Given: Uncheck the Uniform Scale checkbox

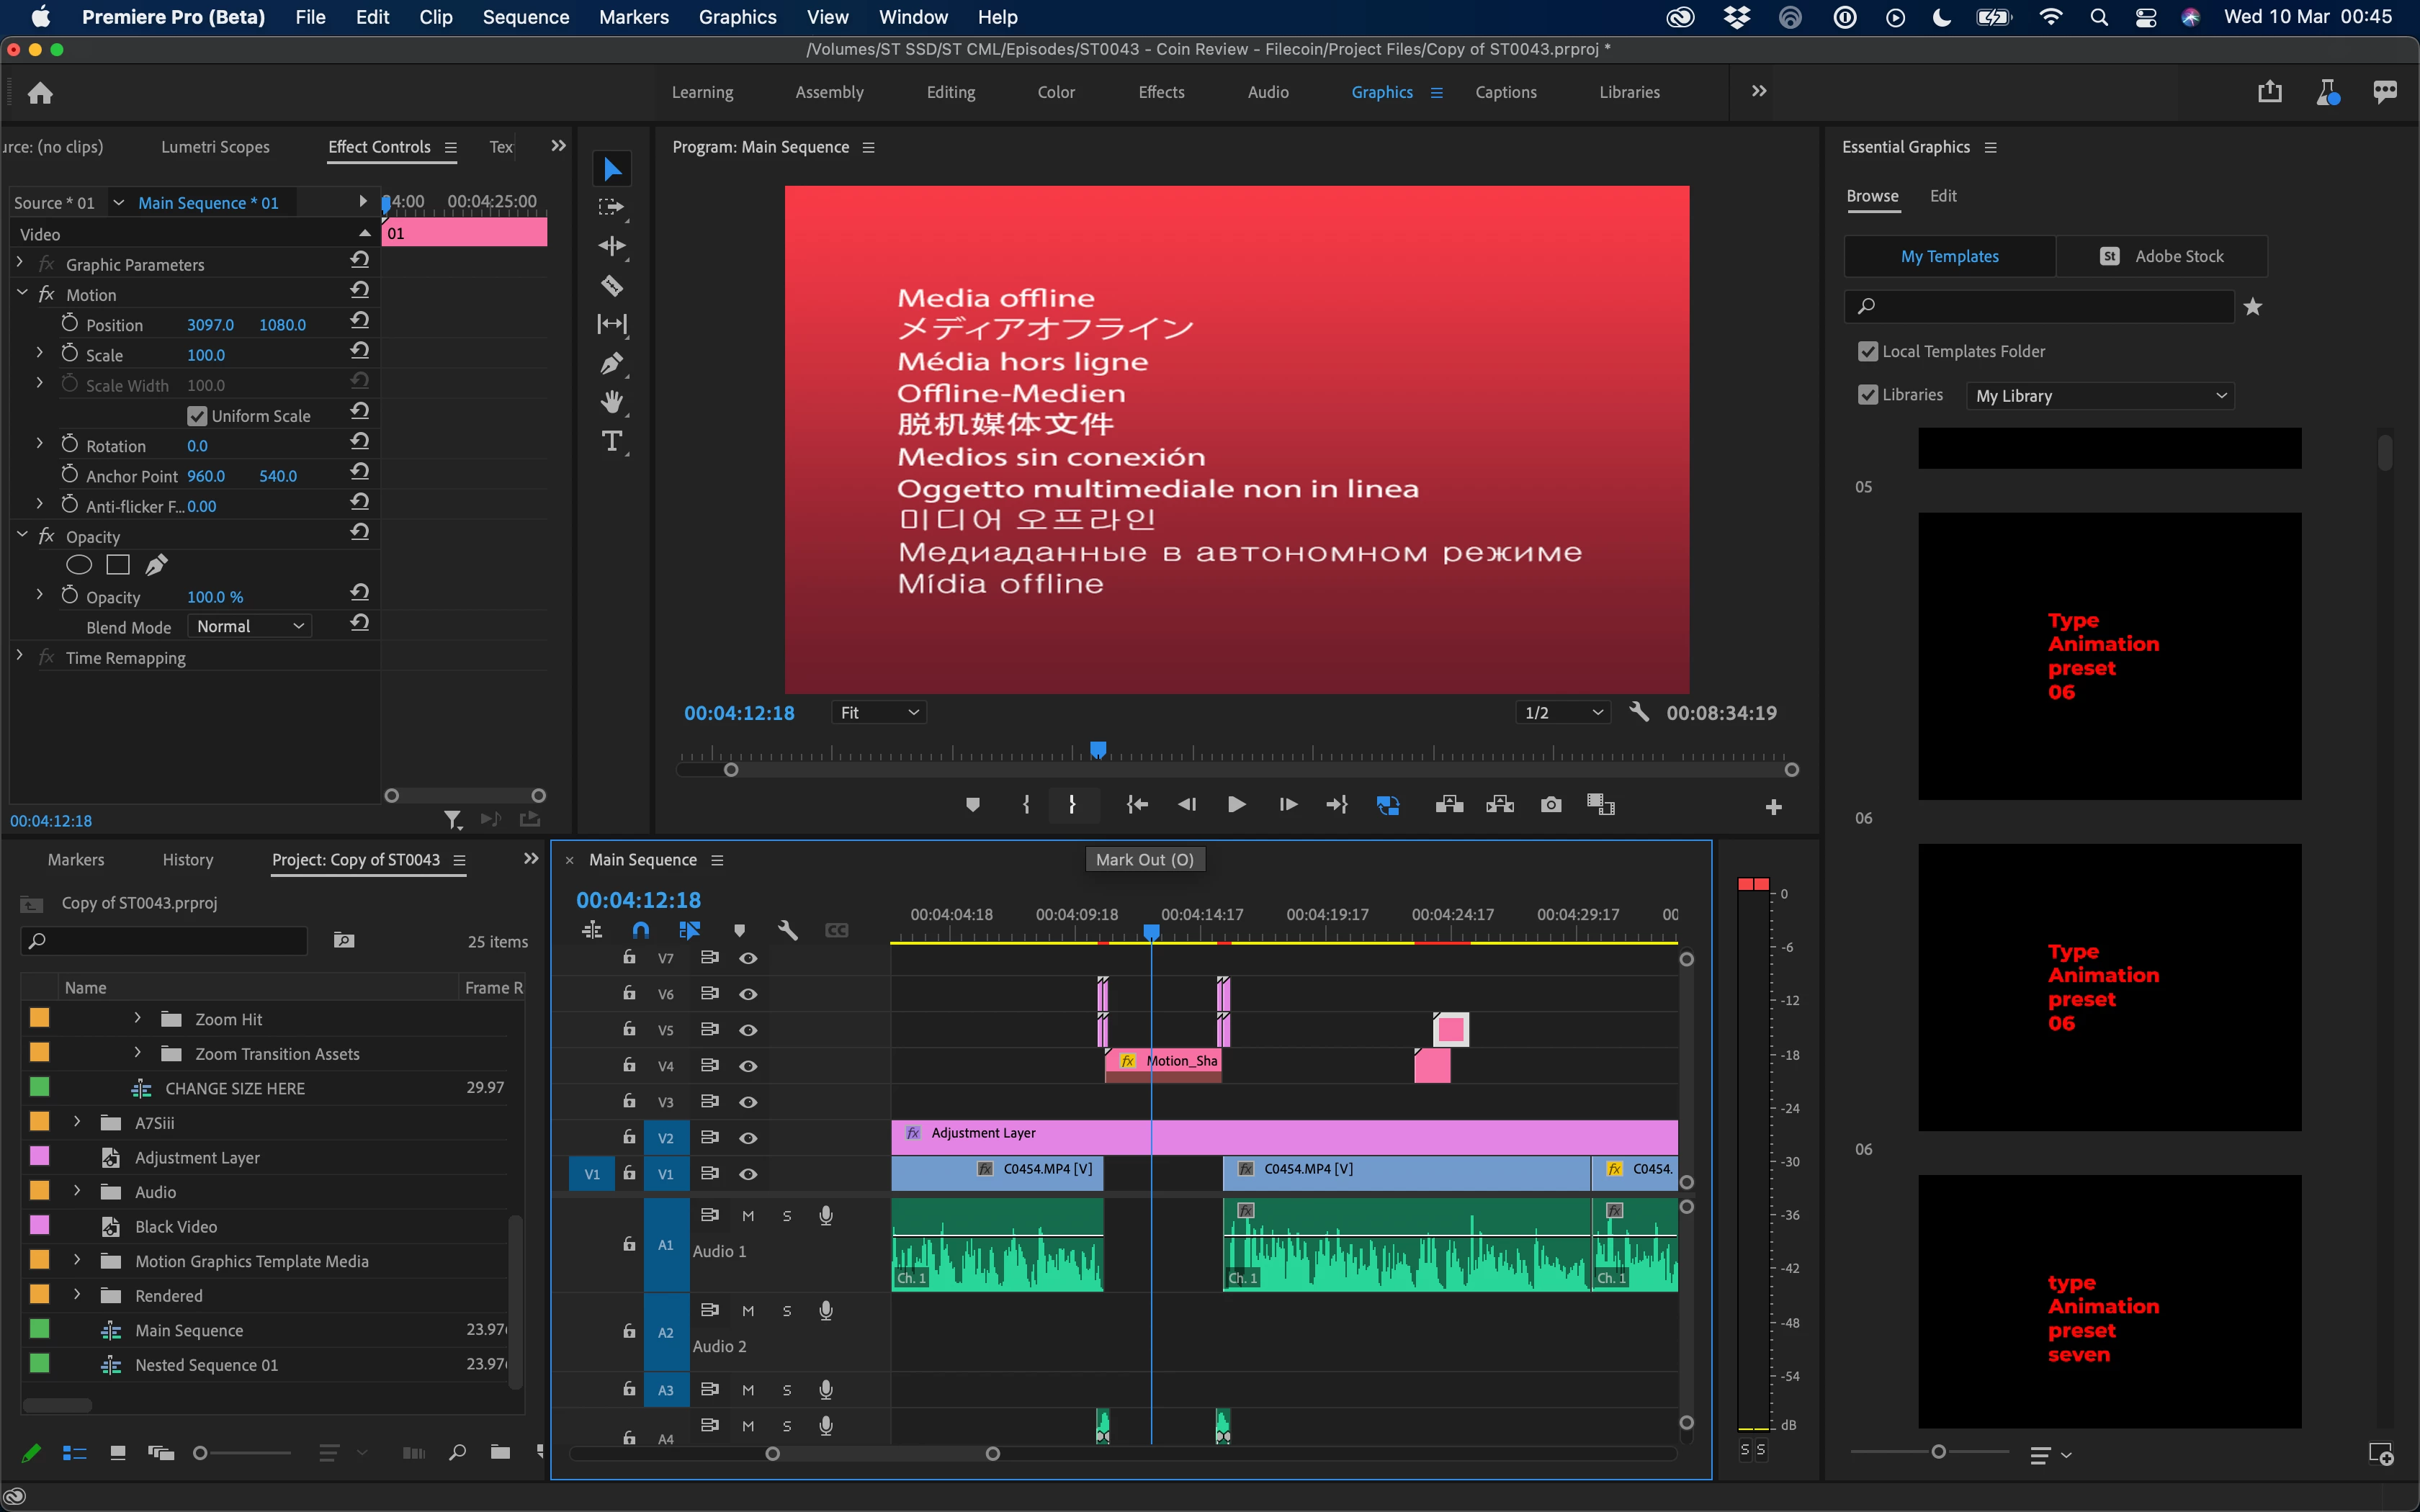Looking at the screenshot, I should [x=197, y=416].
